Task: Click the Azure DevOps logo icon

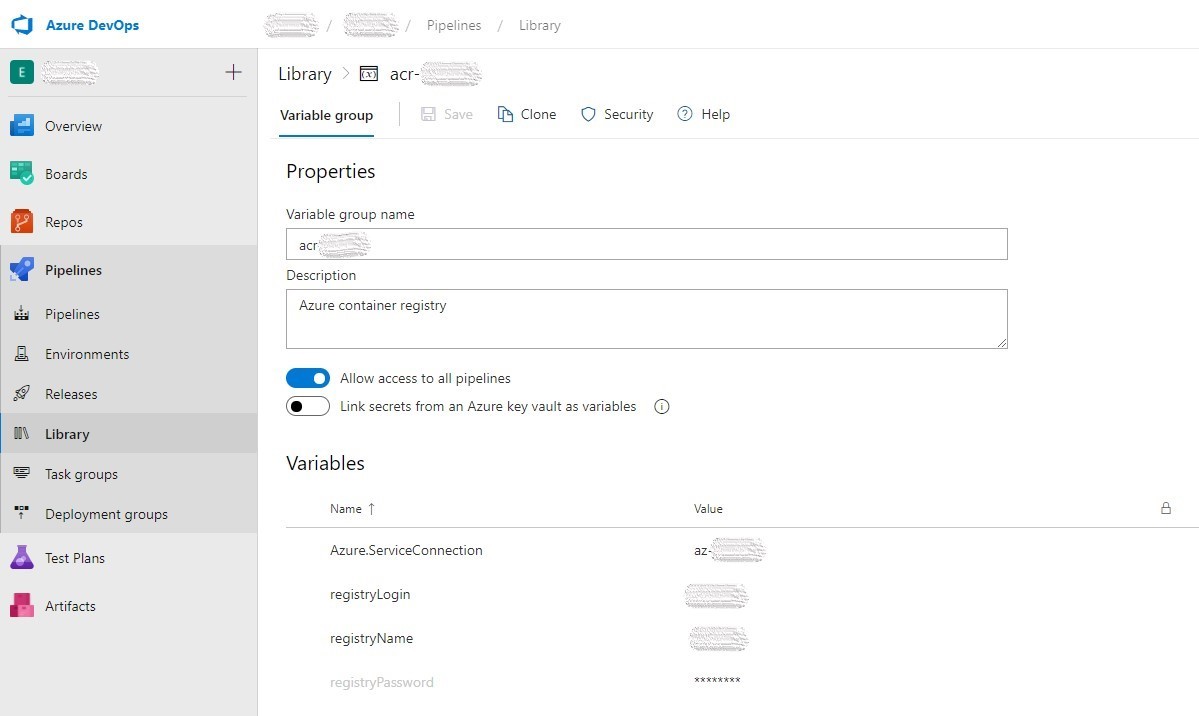Action: coord(22,25)
